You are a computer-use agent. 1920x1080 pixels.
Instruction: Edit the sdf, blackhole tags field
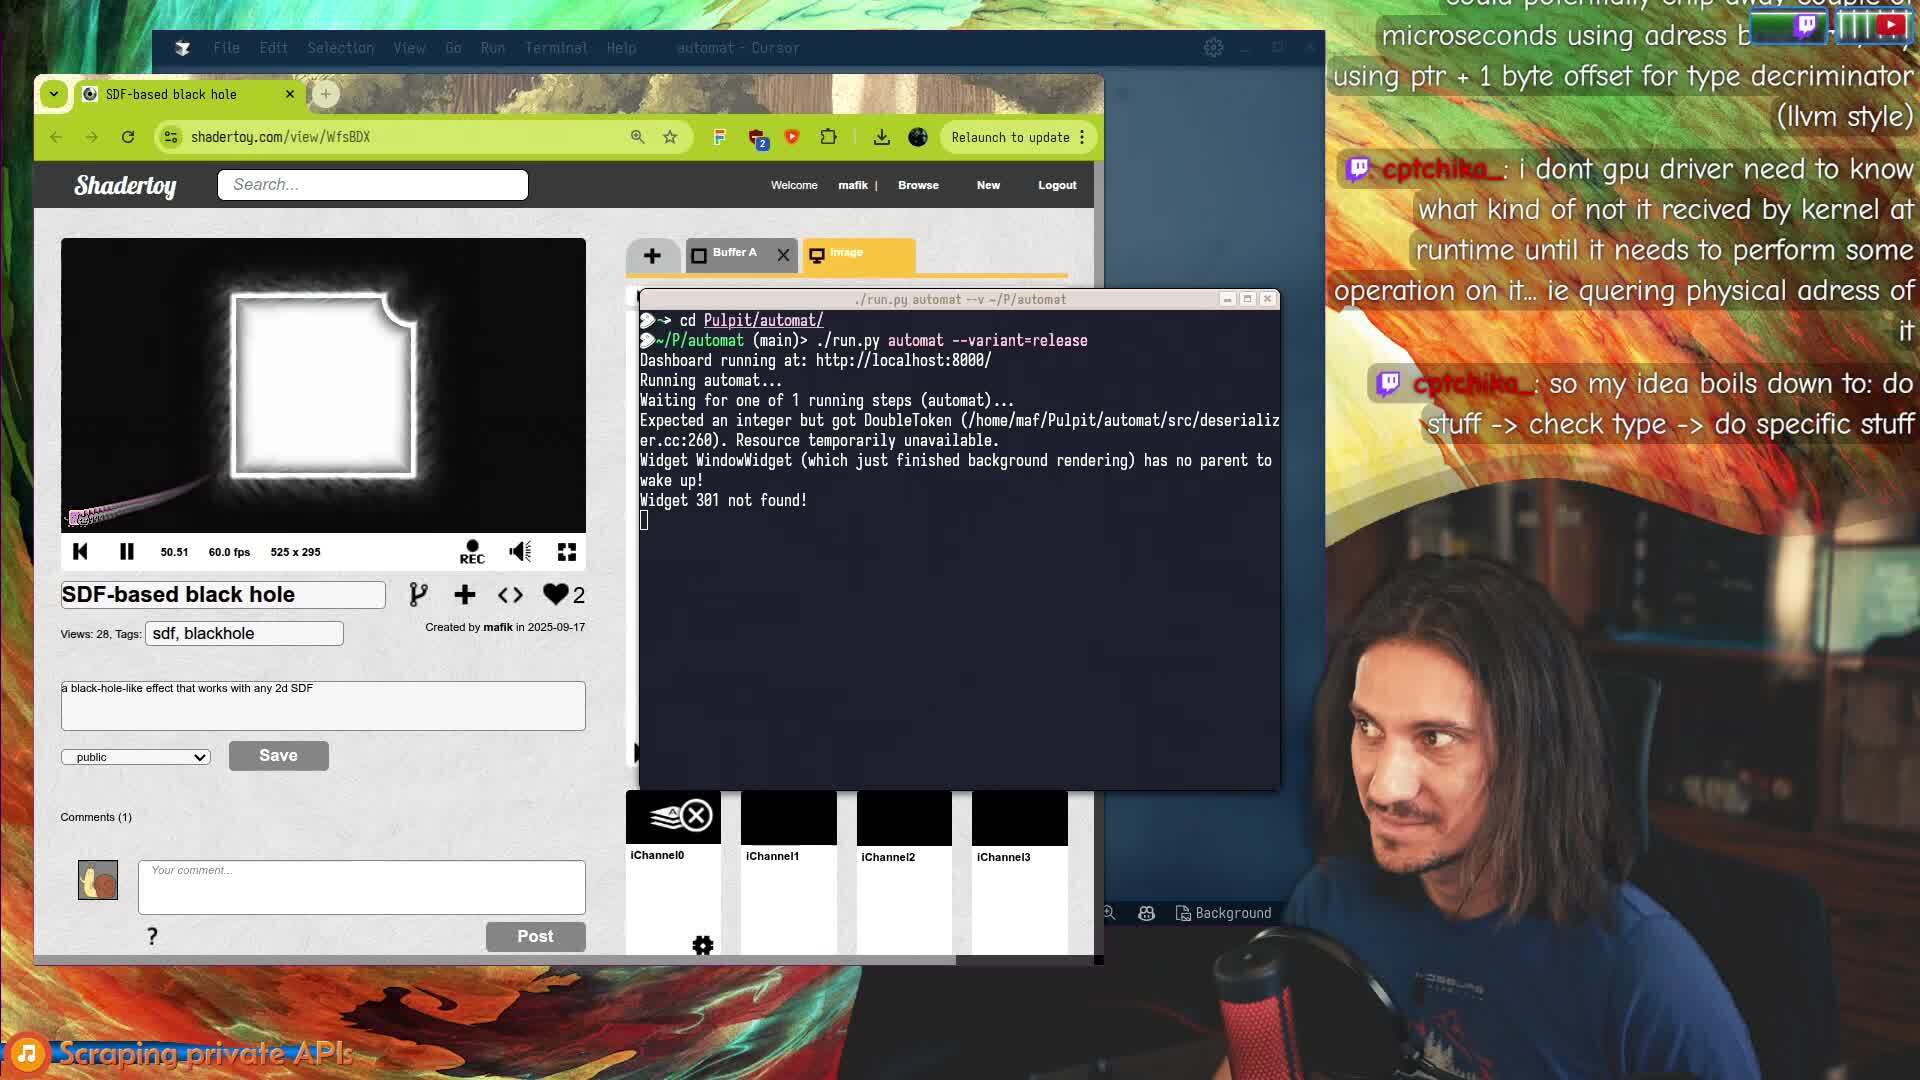click(x=243, y=633)
